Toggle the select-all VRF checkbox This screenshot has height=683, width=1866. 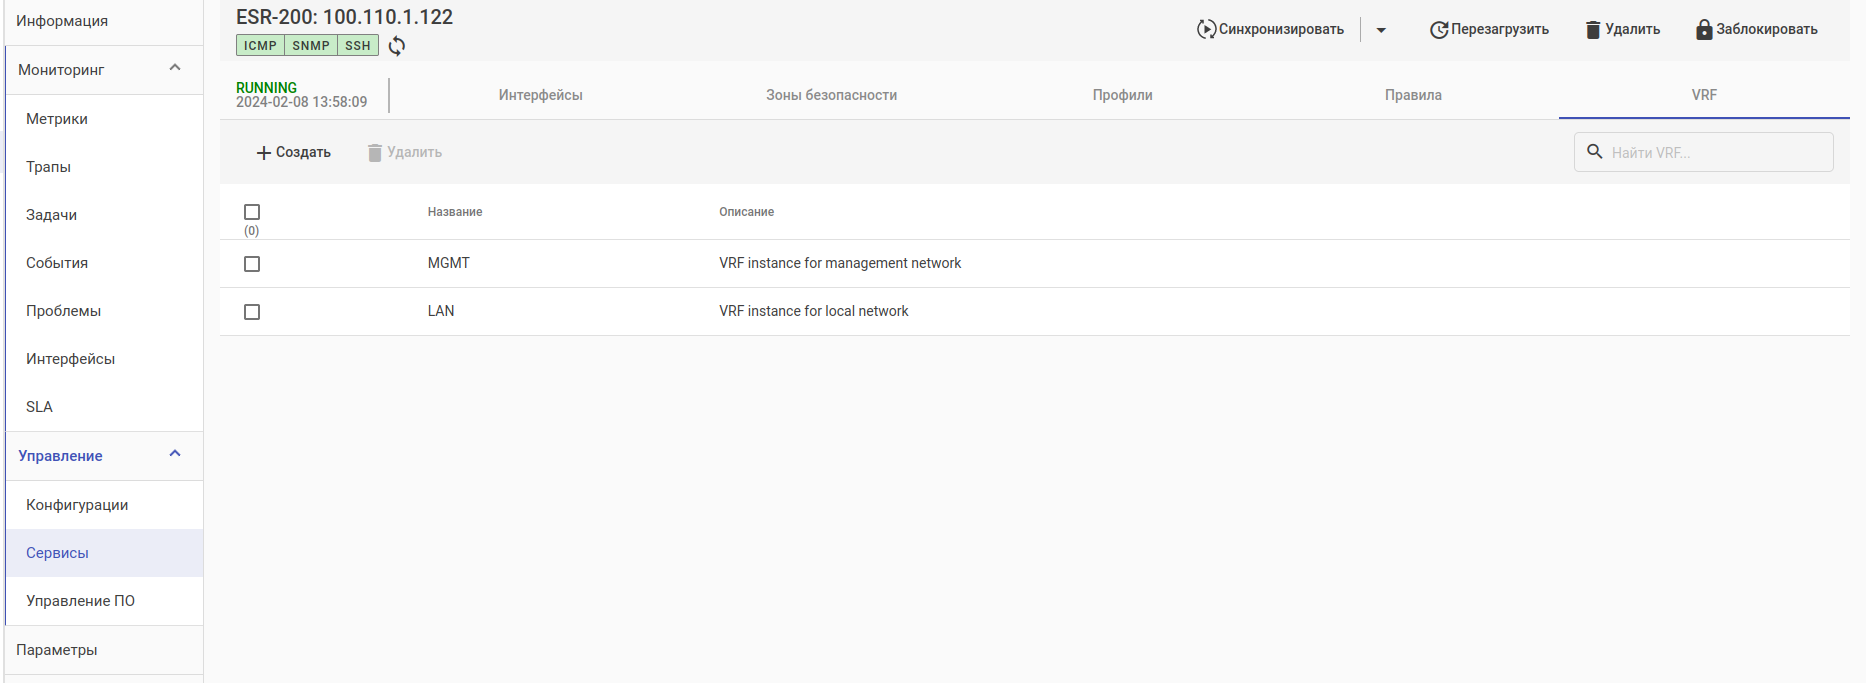(252, 212)
